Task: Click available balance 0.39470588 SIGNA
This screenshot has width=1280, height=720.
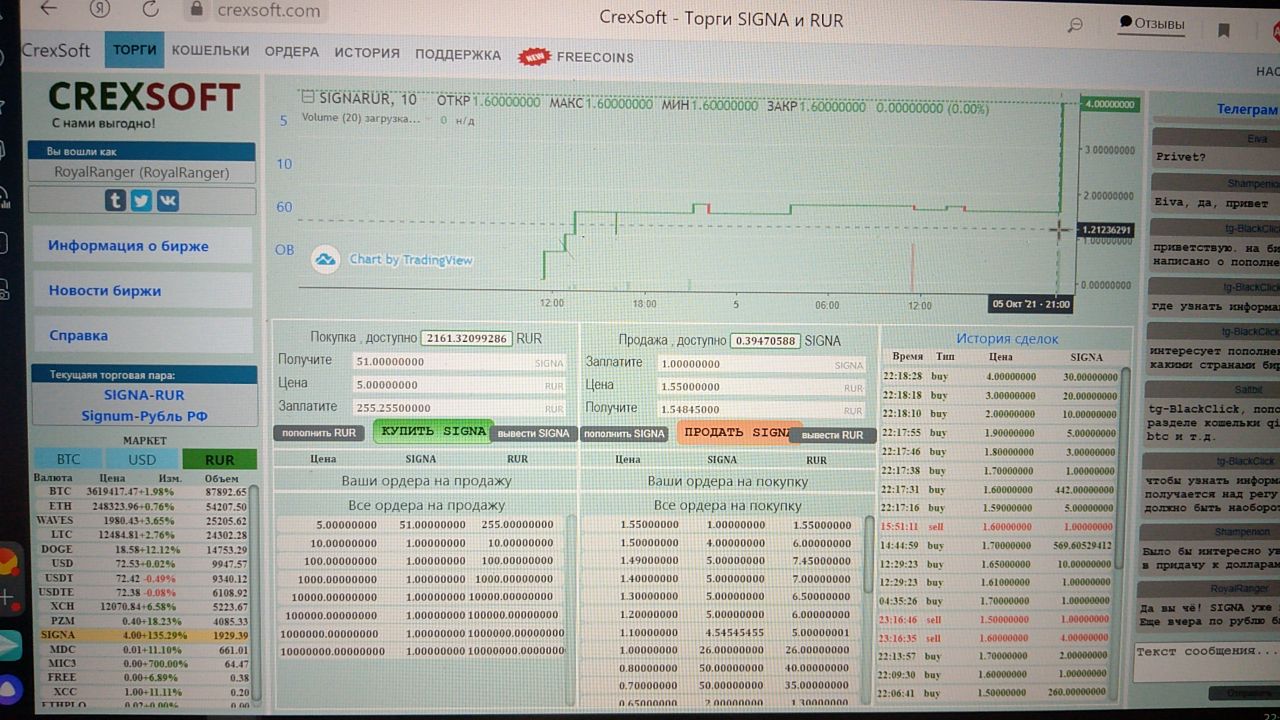Action: pos(765,340)
